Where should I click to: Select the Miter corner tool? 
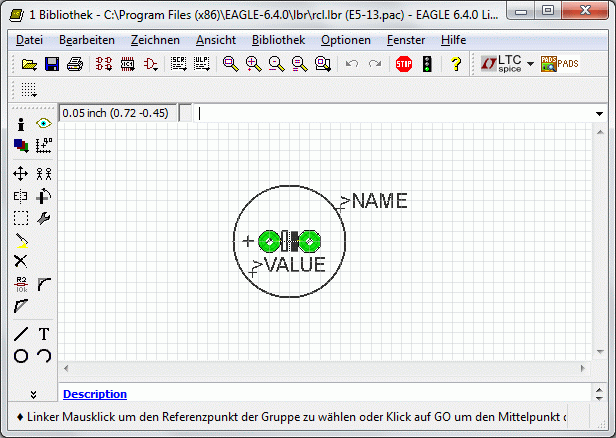pos(44,284)
